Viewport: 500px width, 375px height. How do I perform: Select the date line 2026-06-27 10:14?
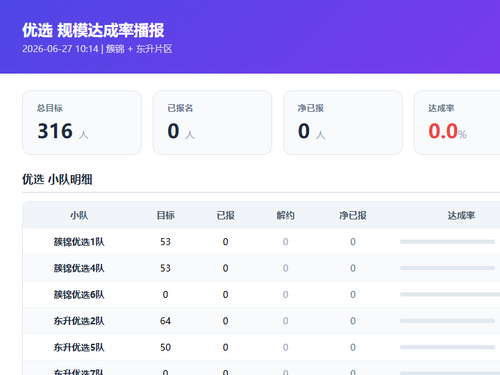click(x=60, y=49)
